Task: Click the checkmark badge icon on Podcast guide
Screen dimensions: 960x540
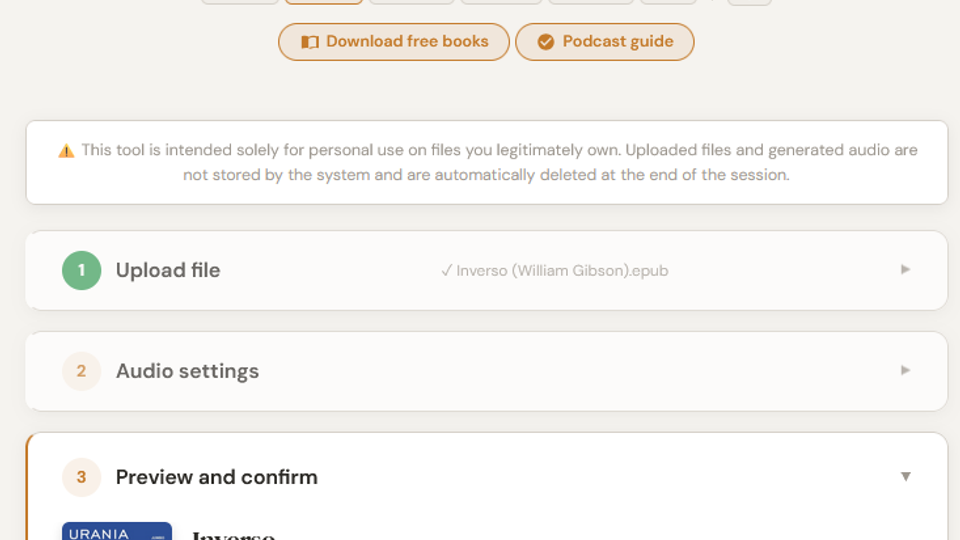Action: pyautogui.click(x=546, y=42)
